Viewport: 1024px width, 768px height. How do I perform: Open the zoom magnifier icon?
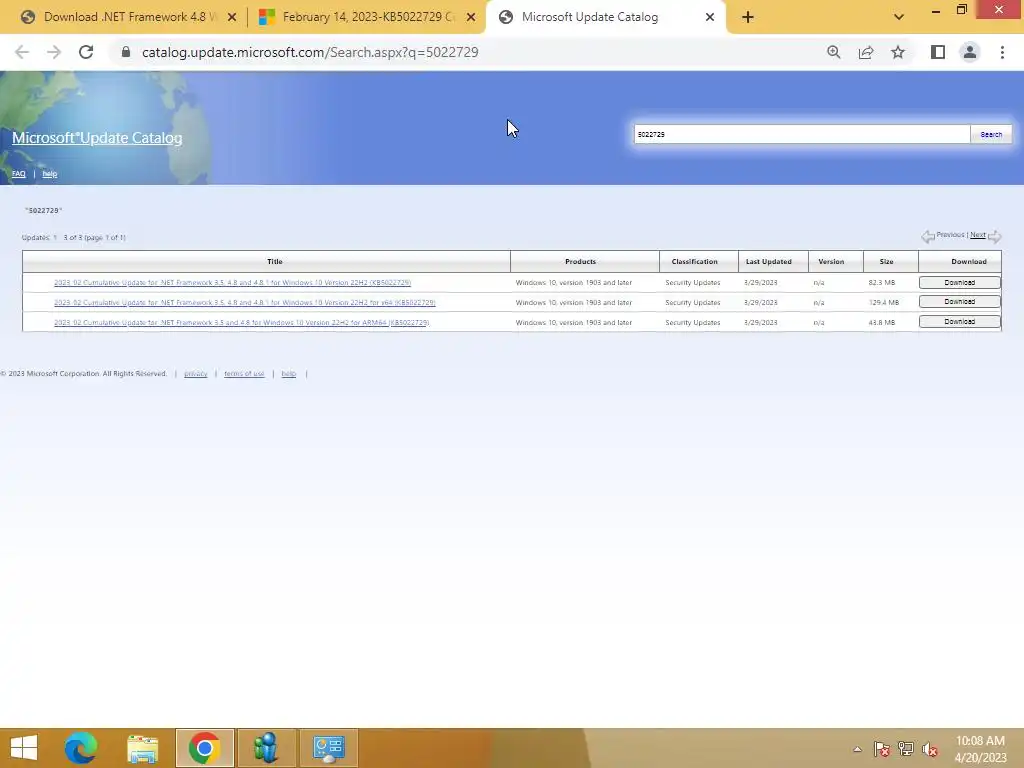[834, 52]
